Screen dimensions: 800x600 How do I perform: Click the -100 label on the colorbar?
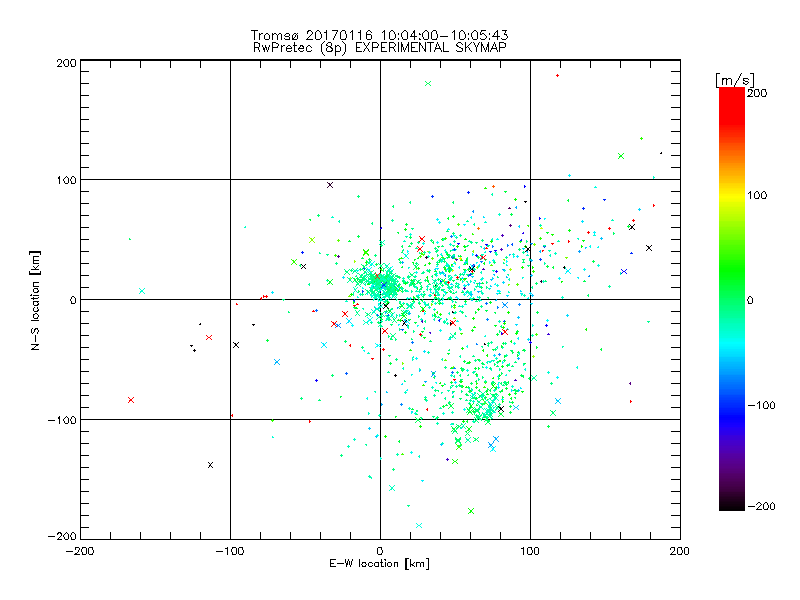[x=761, y=405]
